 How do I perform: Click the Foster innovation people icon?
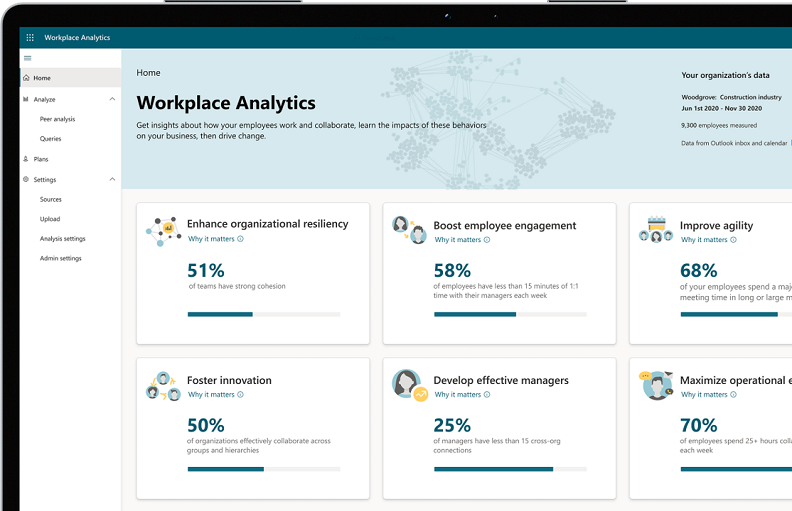tap(163, 386)
